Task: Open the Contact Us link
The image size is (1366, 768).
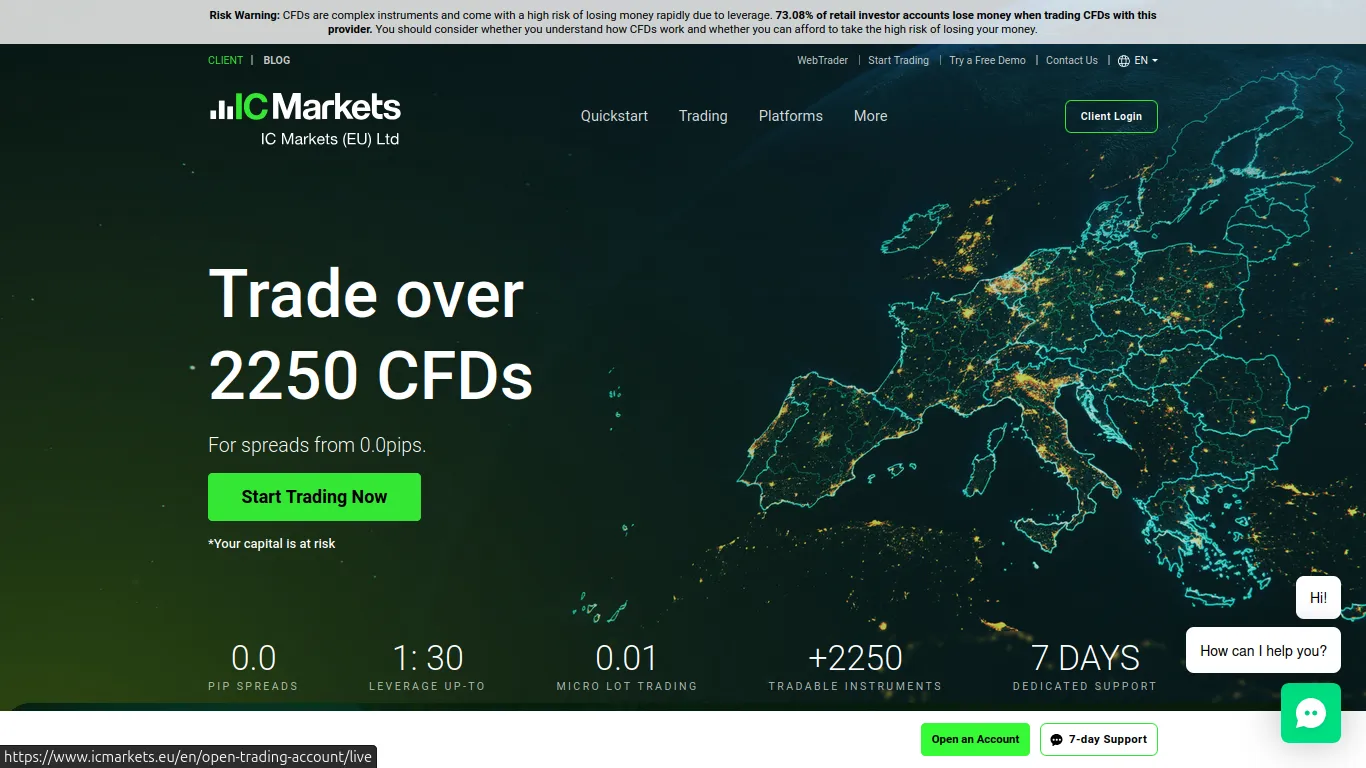Action: (1072, 60)
